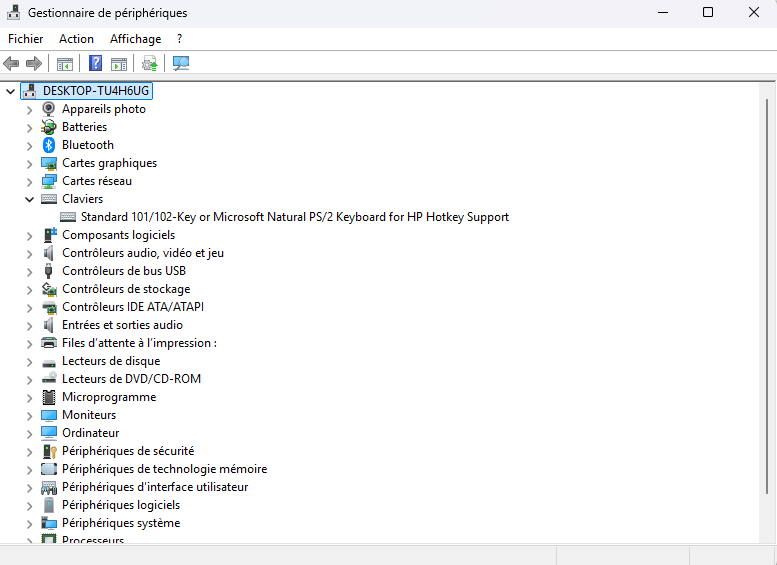Click the scan for hardware changes icon
This screenshot has height=565, width=777.
(181, 64)
